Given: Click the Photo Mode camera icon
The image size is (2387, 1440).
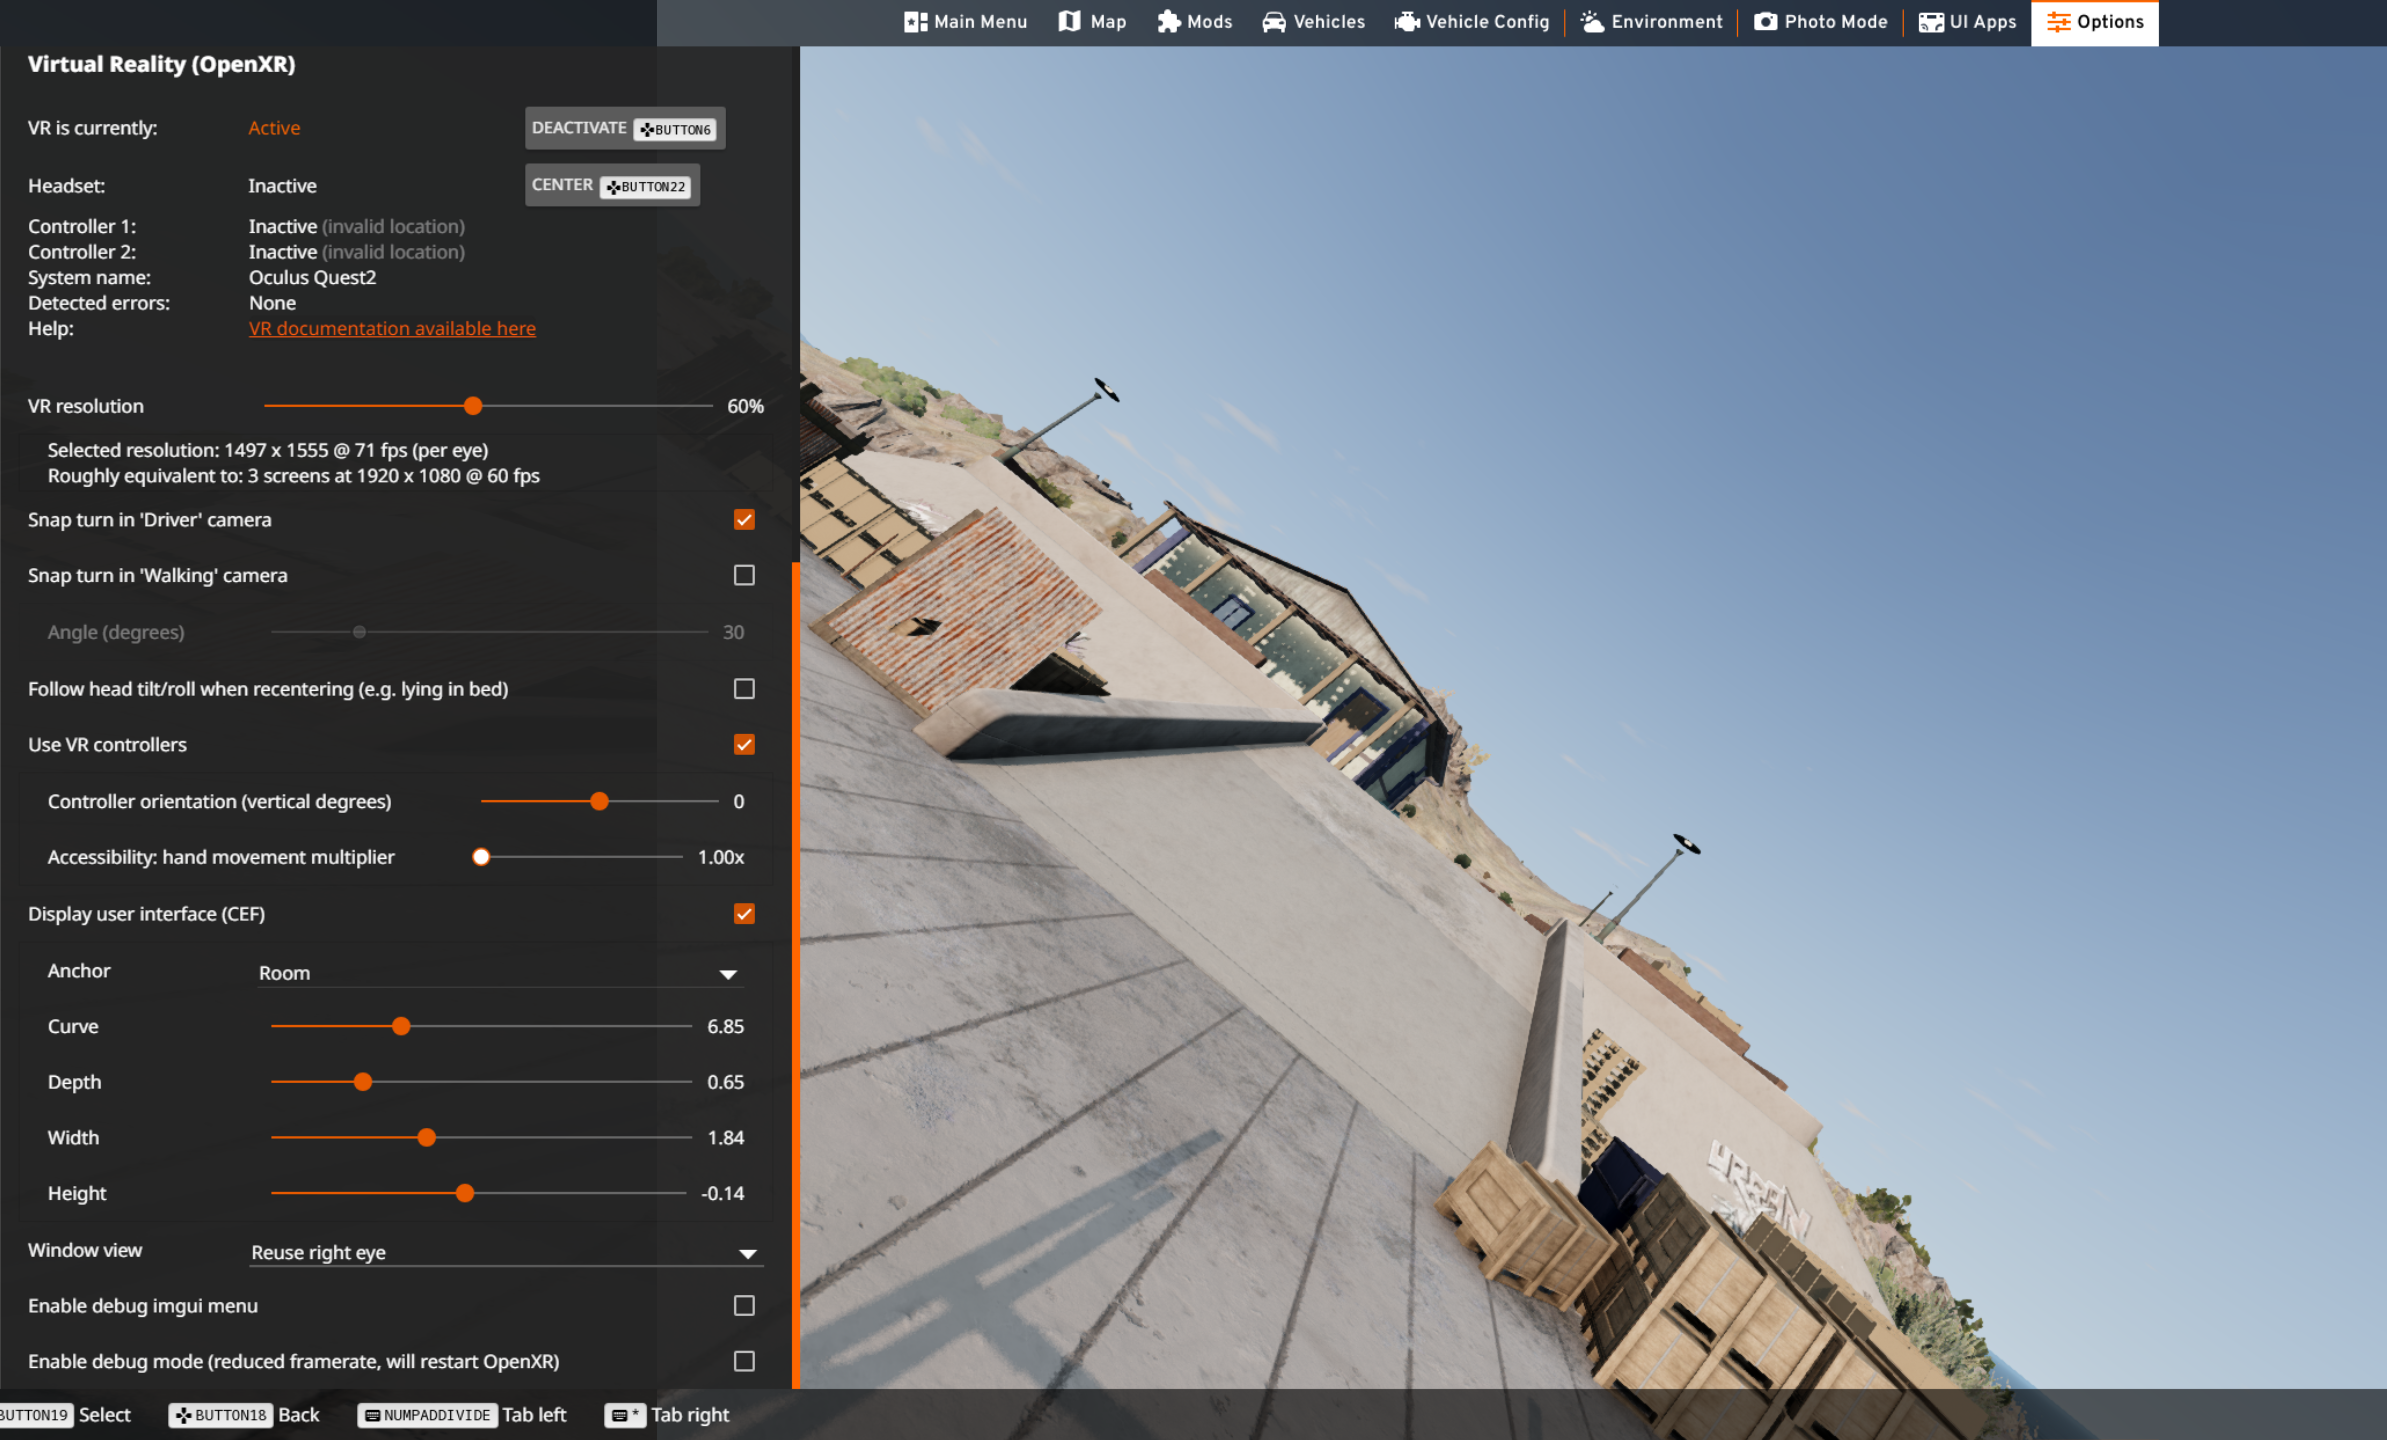Looking at the screenshot, I should pos(1765,22).
